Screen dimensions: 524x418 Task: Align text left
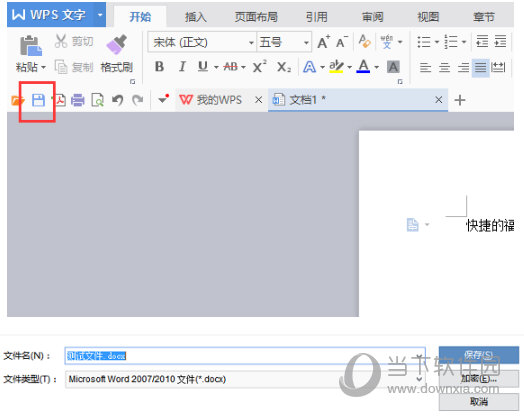click(425, 67)
